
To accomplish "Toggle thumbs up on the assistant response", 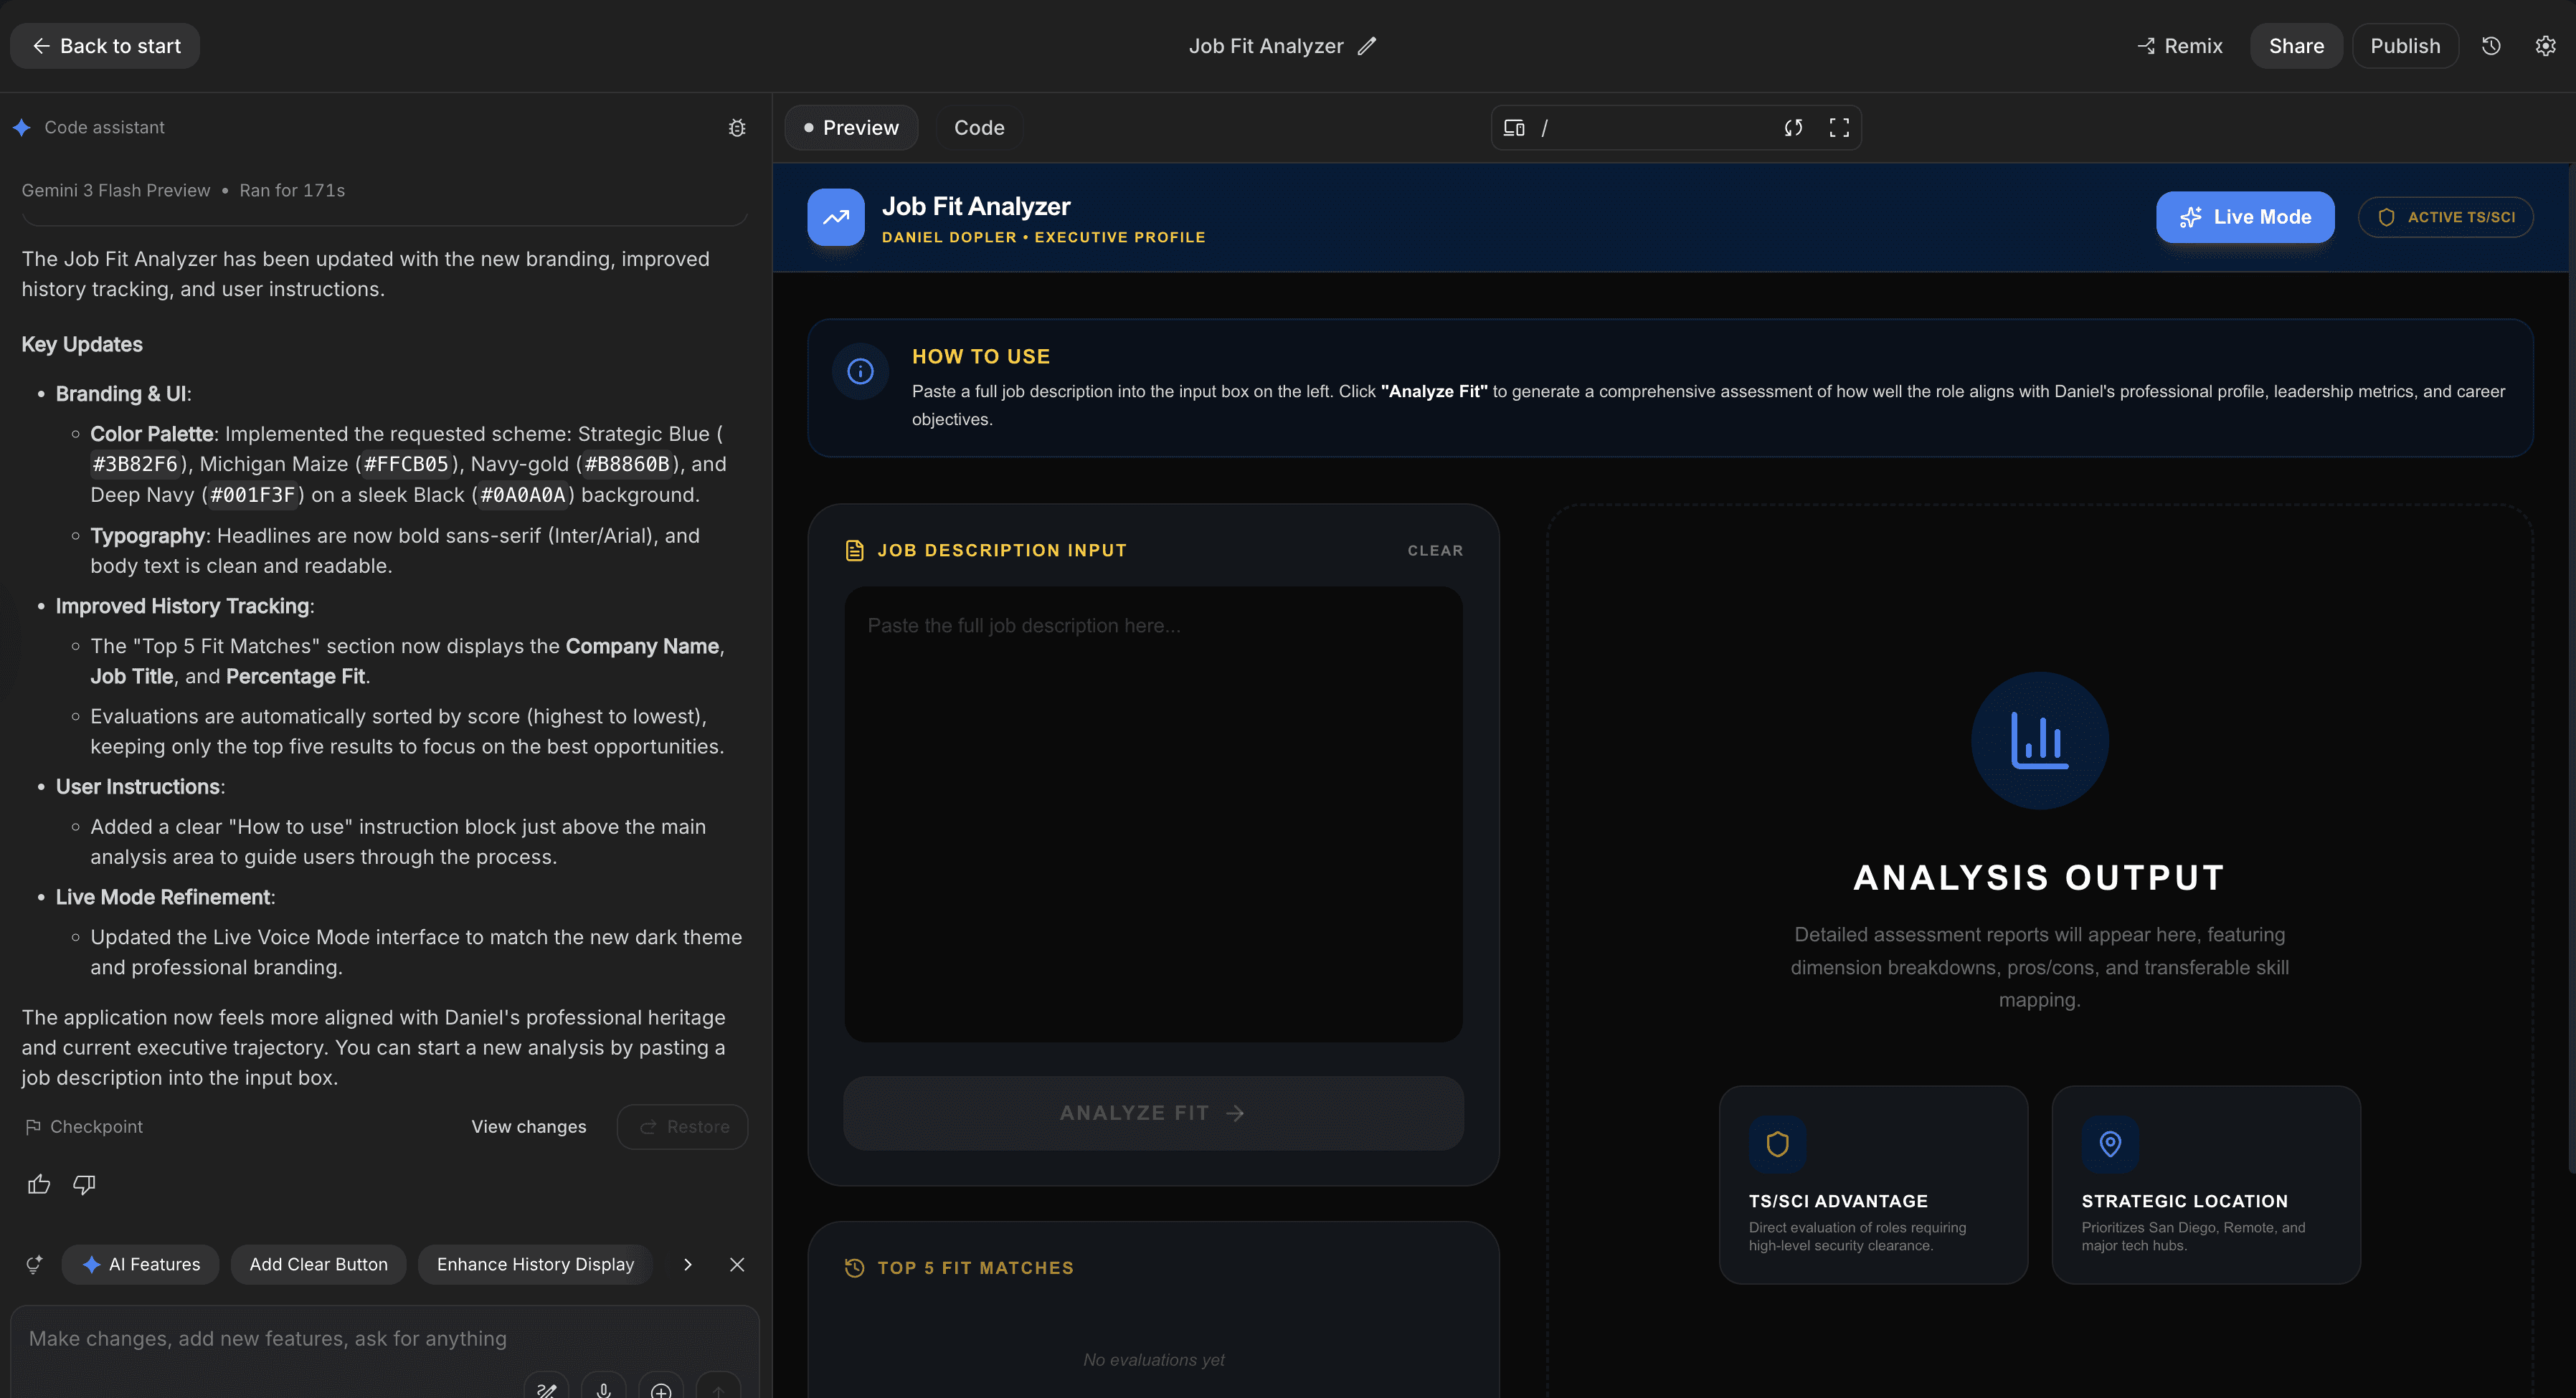I will click(x=39, y=1184).
